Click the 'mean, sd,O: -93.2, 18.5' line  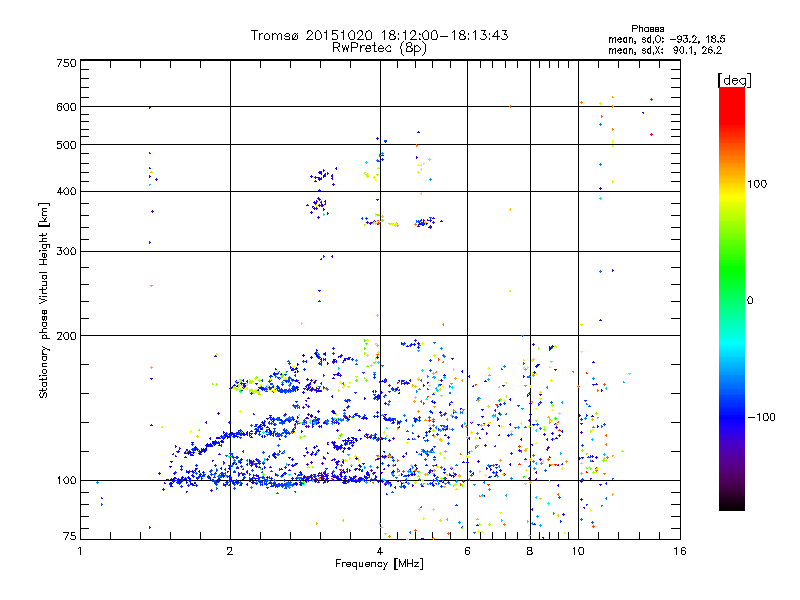(667, 39)
